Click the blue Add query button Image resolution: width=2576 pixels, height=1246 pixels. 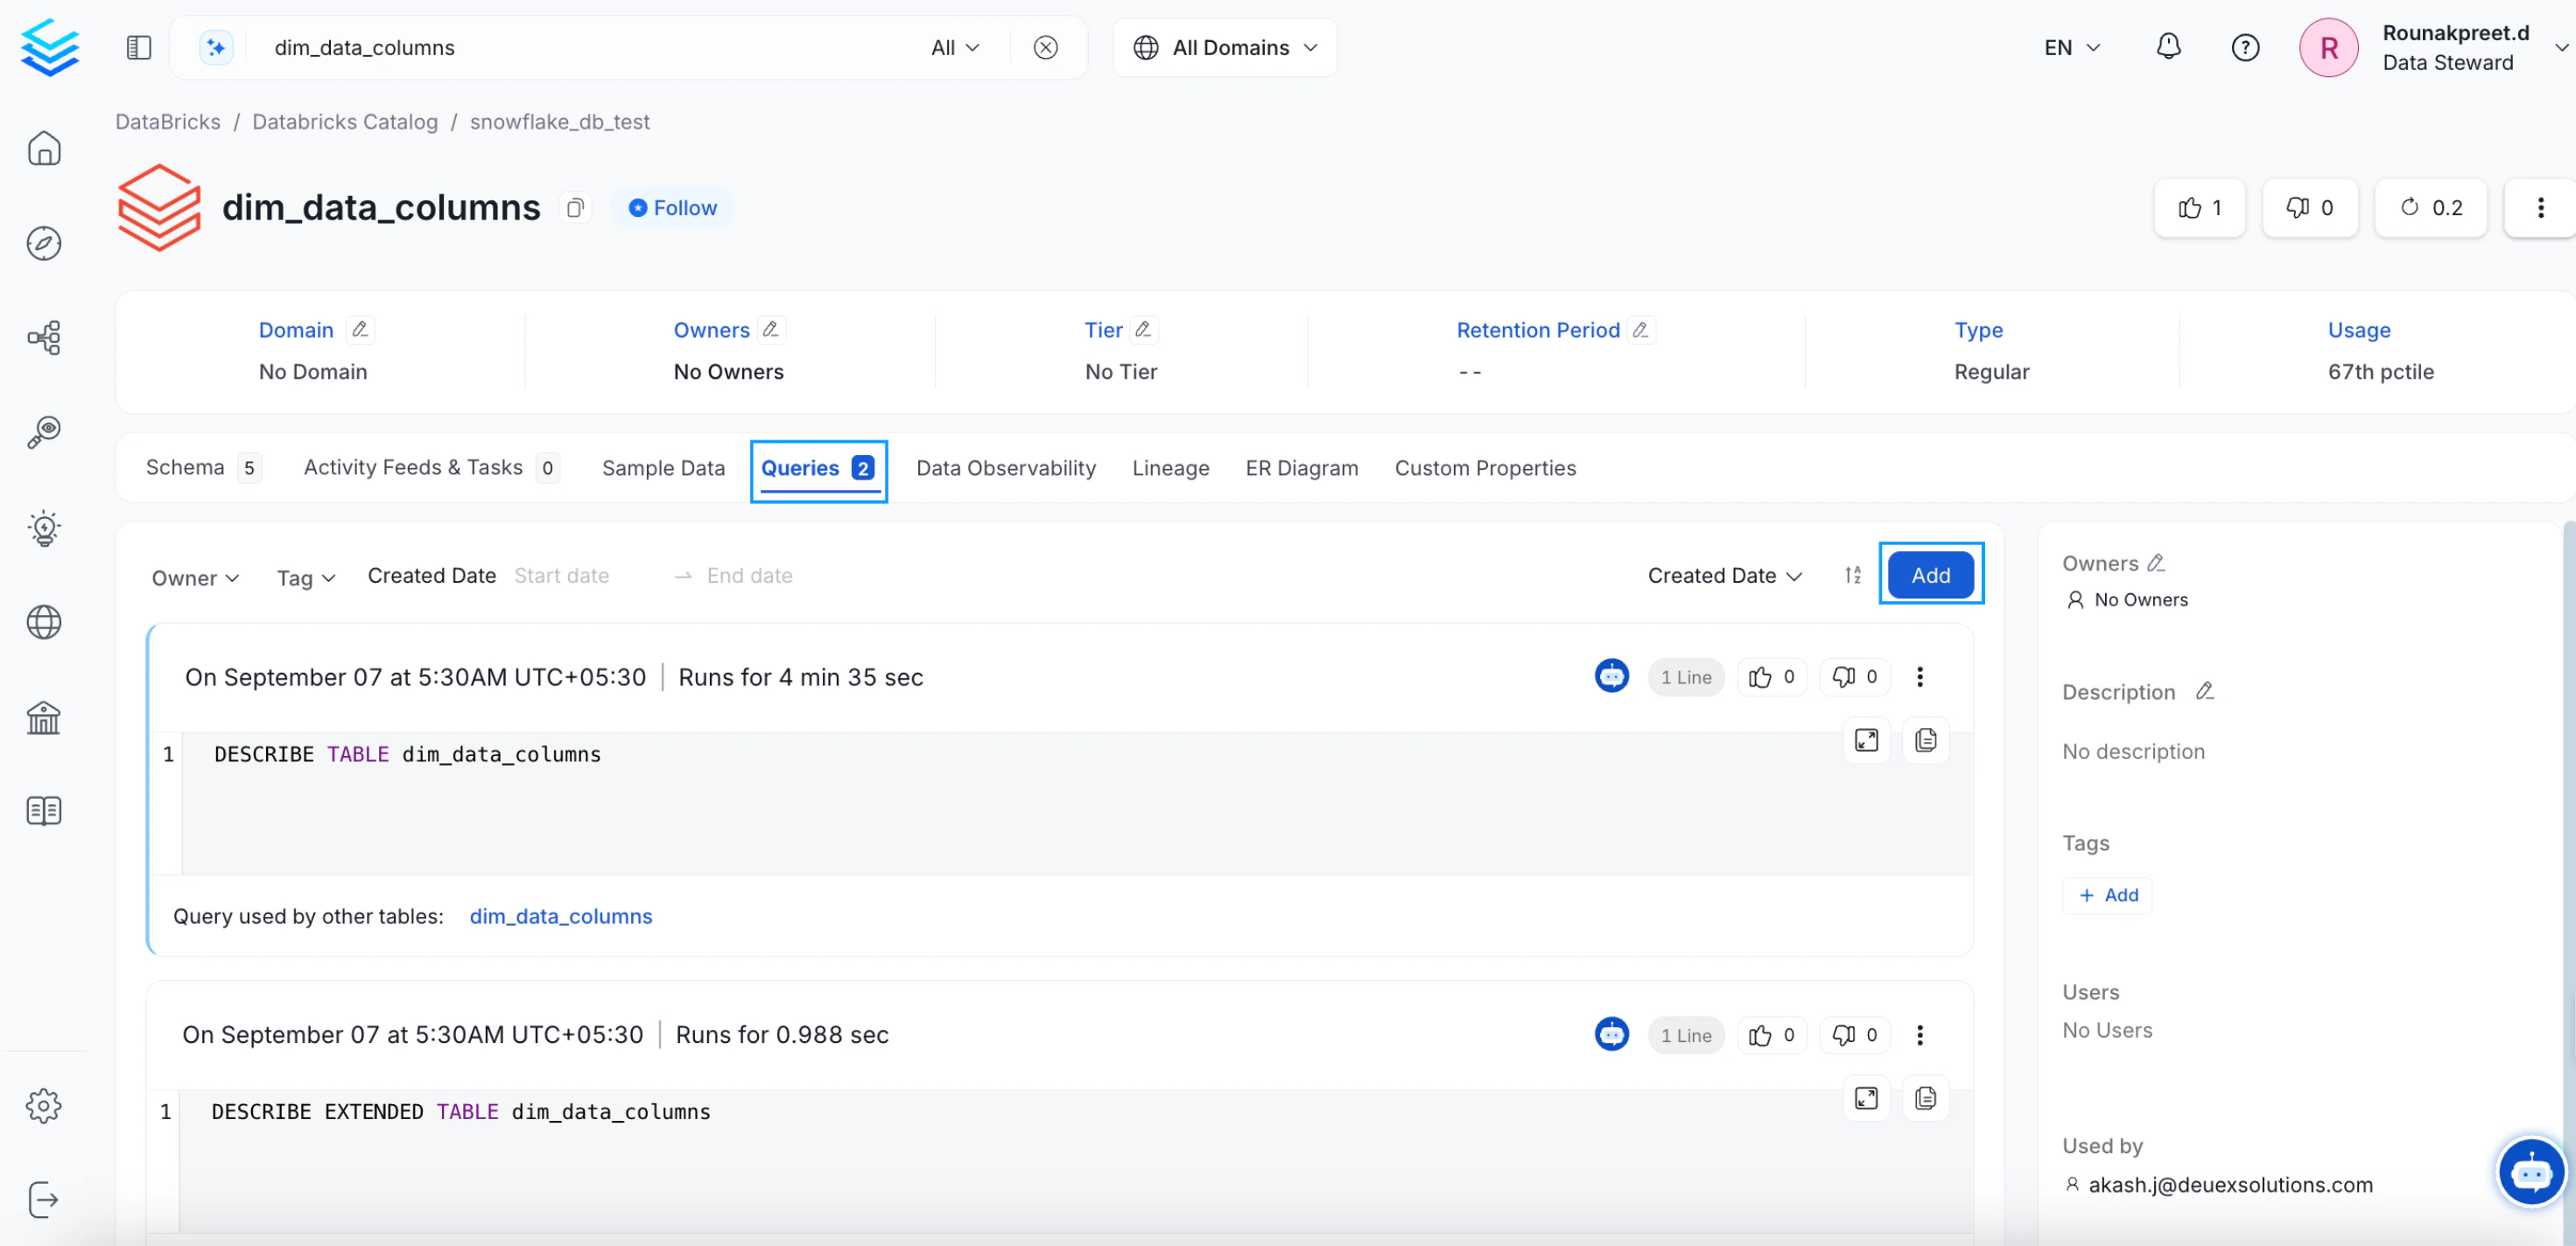1930,575
